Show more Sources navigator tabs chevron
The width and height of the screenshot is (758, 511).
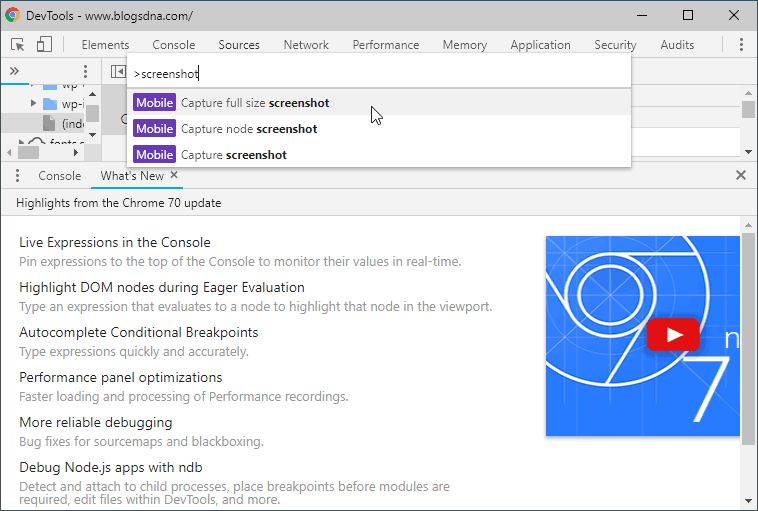[x=15, y=71]
